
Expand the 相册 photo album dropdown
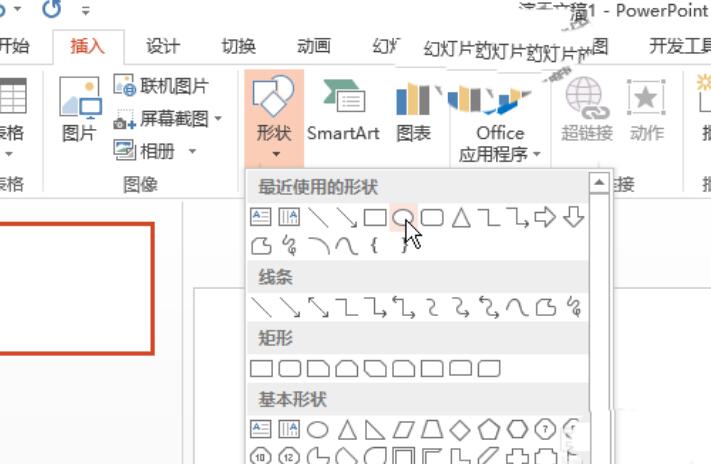pyautogui.click(x=192, y=151)
